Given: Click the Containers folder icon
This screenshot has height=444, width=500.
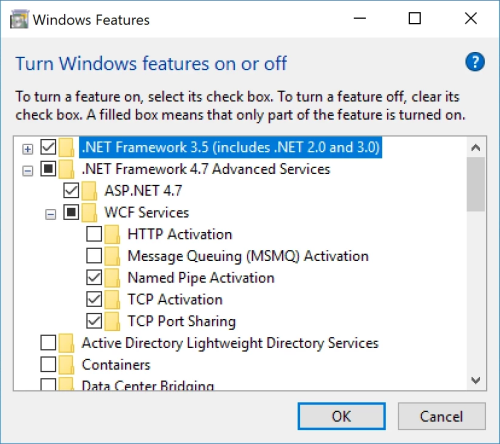Looking at the screenshot, I should click(66, 365).
